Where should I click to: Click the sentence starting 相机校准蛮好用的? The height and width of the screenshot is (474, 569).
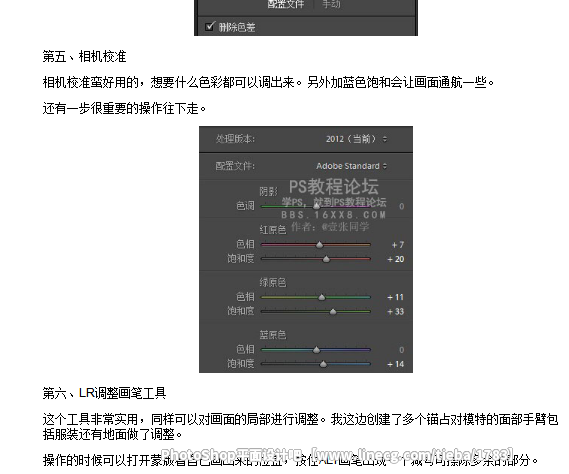pos(269,82)
